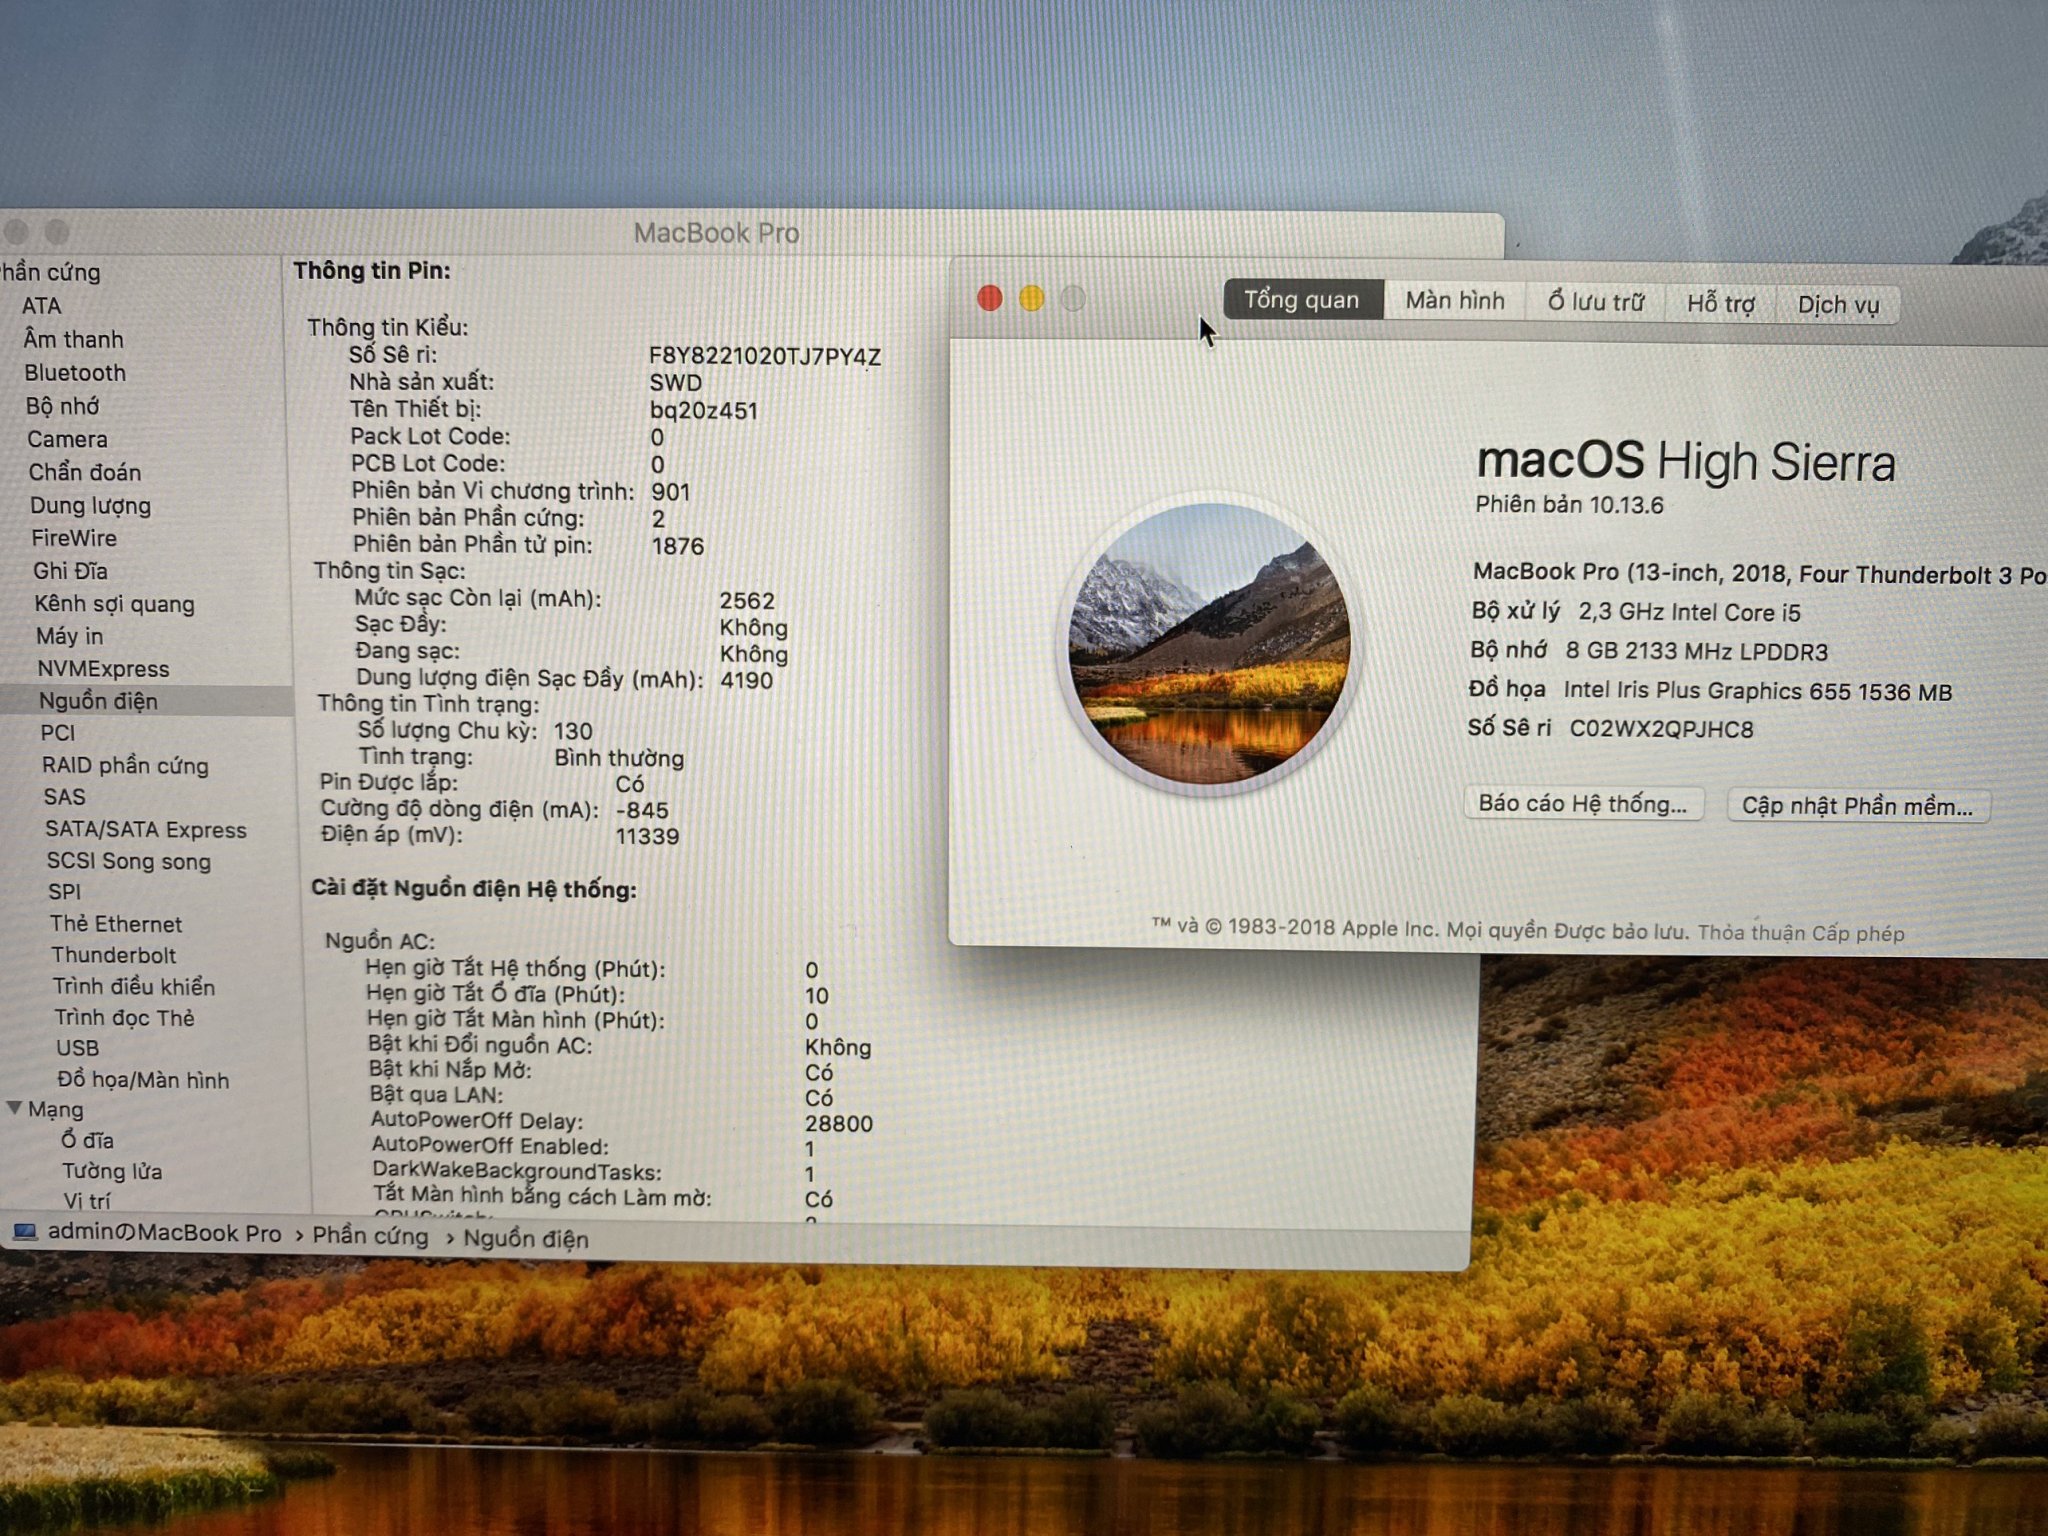Select Đồ họa/Màn hình in the sidebar
This screenshot has width=2048, height=1536.
pos(143,1080)
